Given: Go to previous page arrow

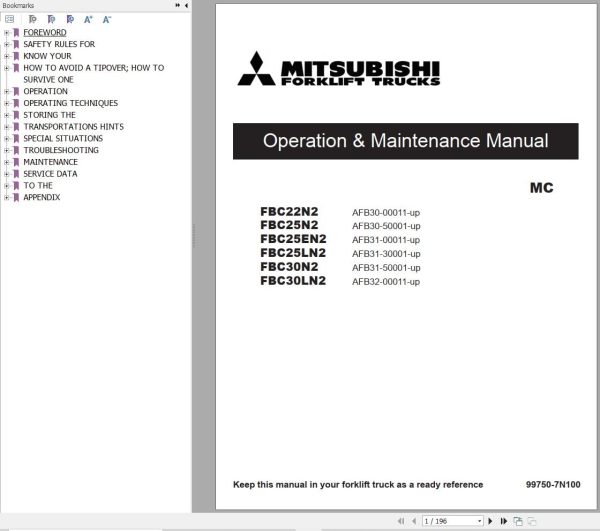Looking at the screenshot, I should (x=414, y=521).
